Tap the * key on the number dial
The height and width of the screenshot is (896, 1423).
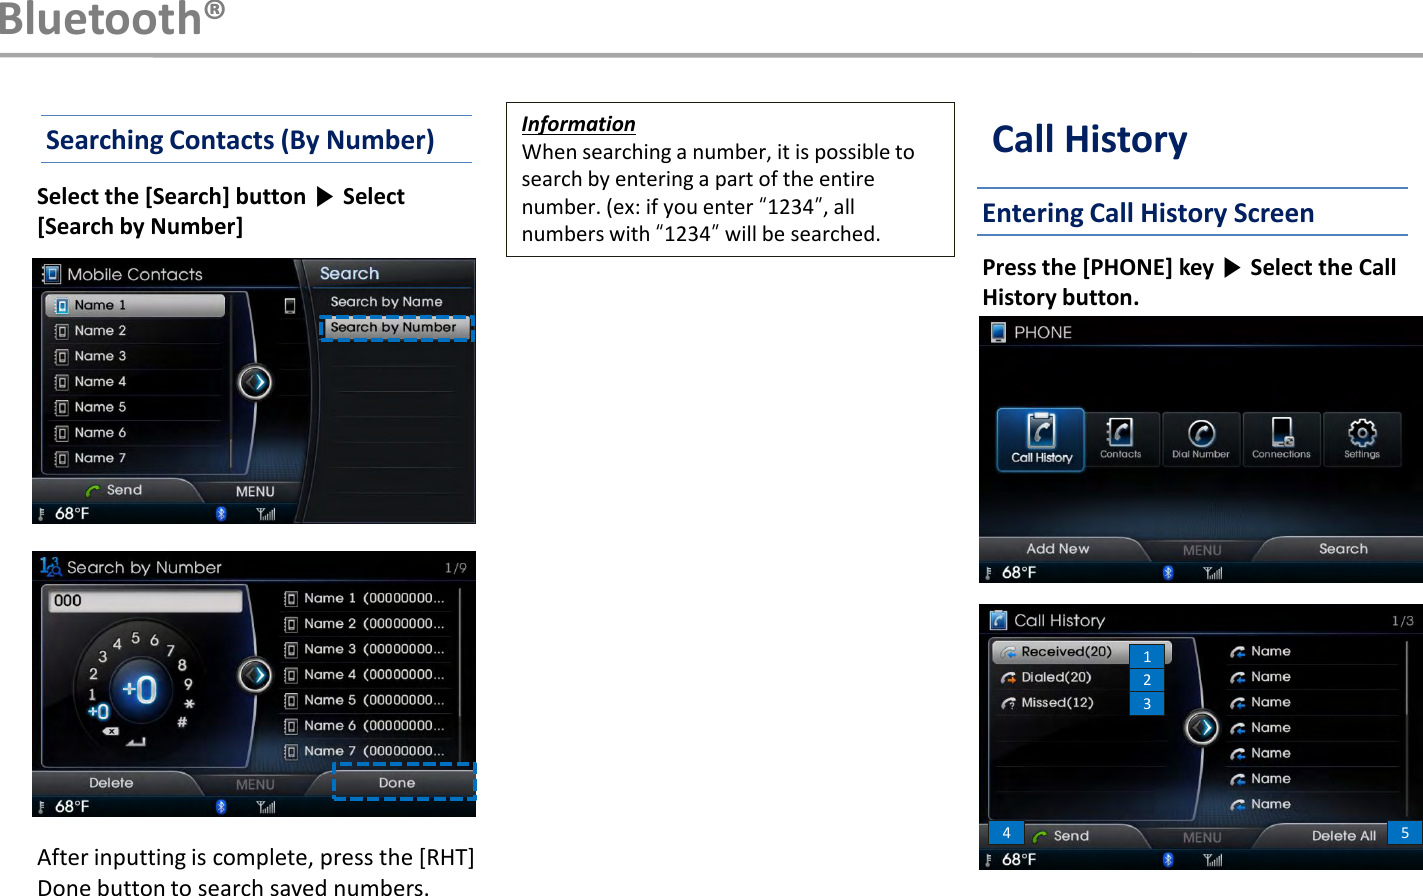189,704
